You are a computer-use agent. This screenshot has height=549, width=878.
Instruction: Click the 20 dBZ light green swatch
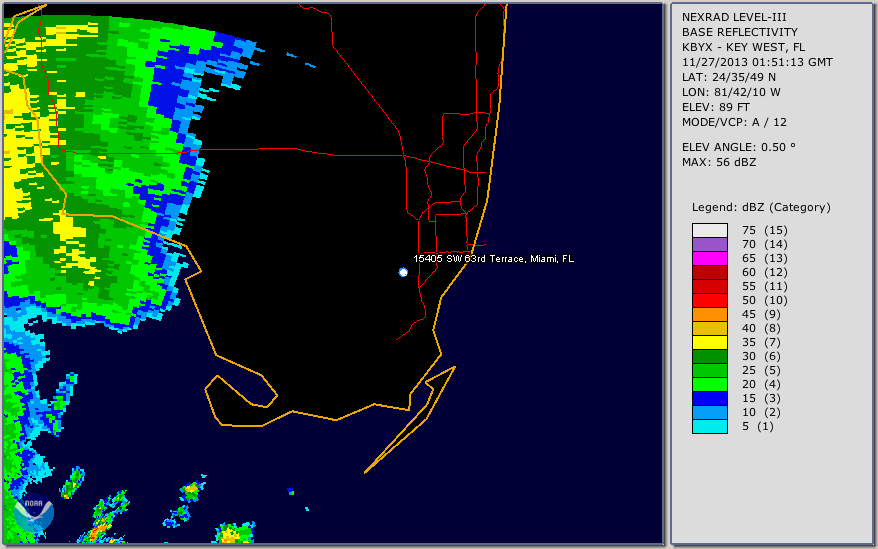(709, 384)
